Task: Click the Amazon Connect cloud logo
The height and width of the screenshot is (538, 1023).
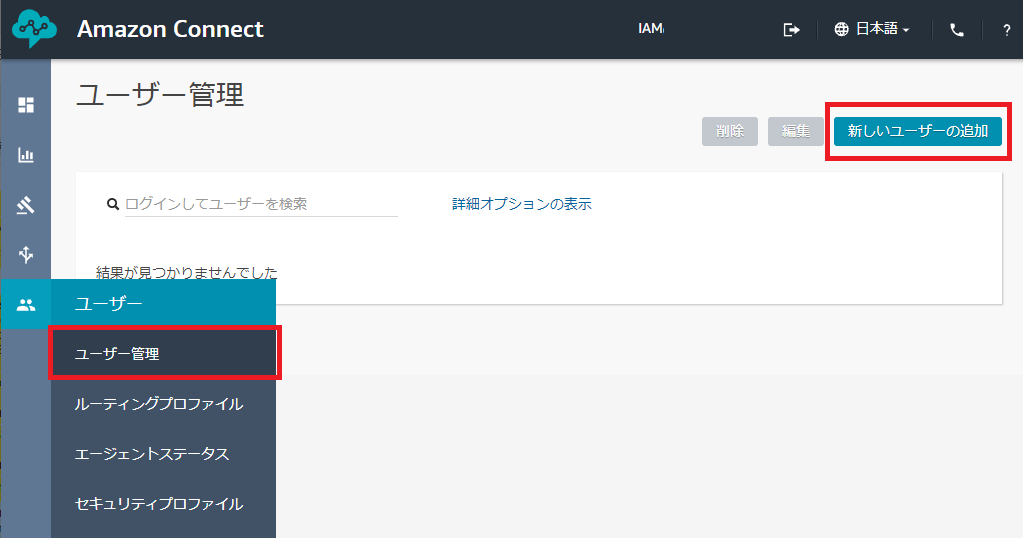Action: coord(34,29)
